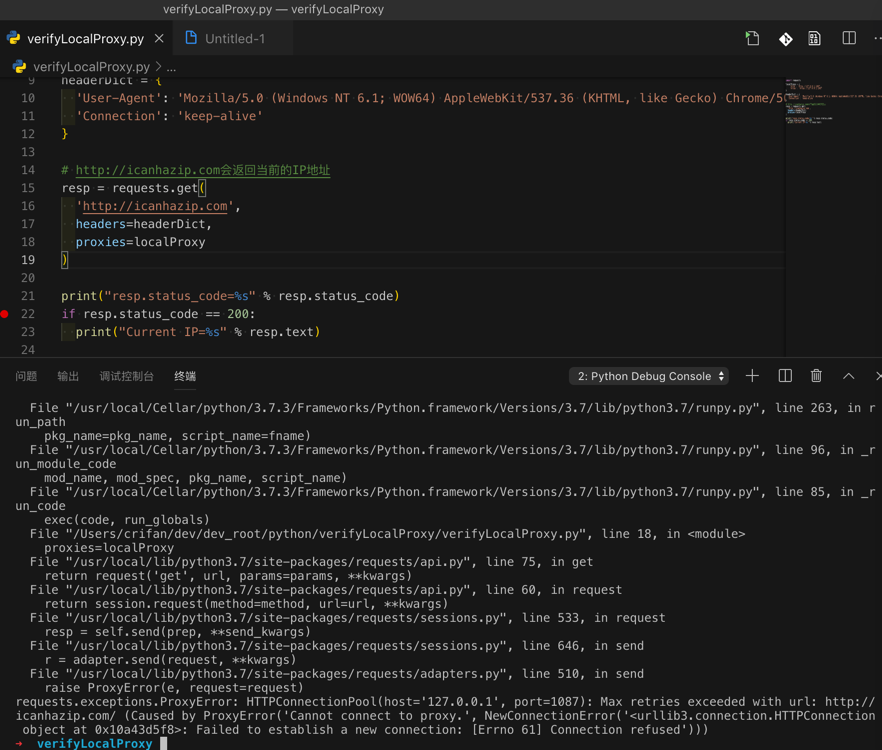Viewport: 882px width, 750px height.
Task: Split the terminal panel
Action: click(785, 376)
